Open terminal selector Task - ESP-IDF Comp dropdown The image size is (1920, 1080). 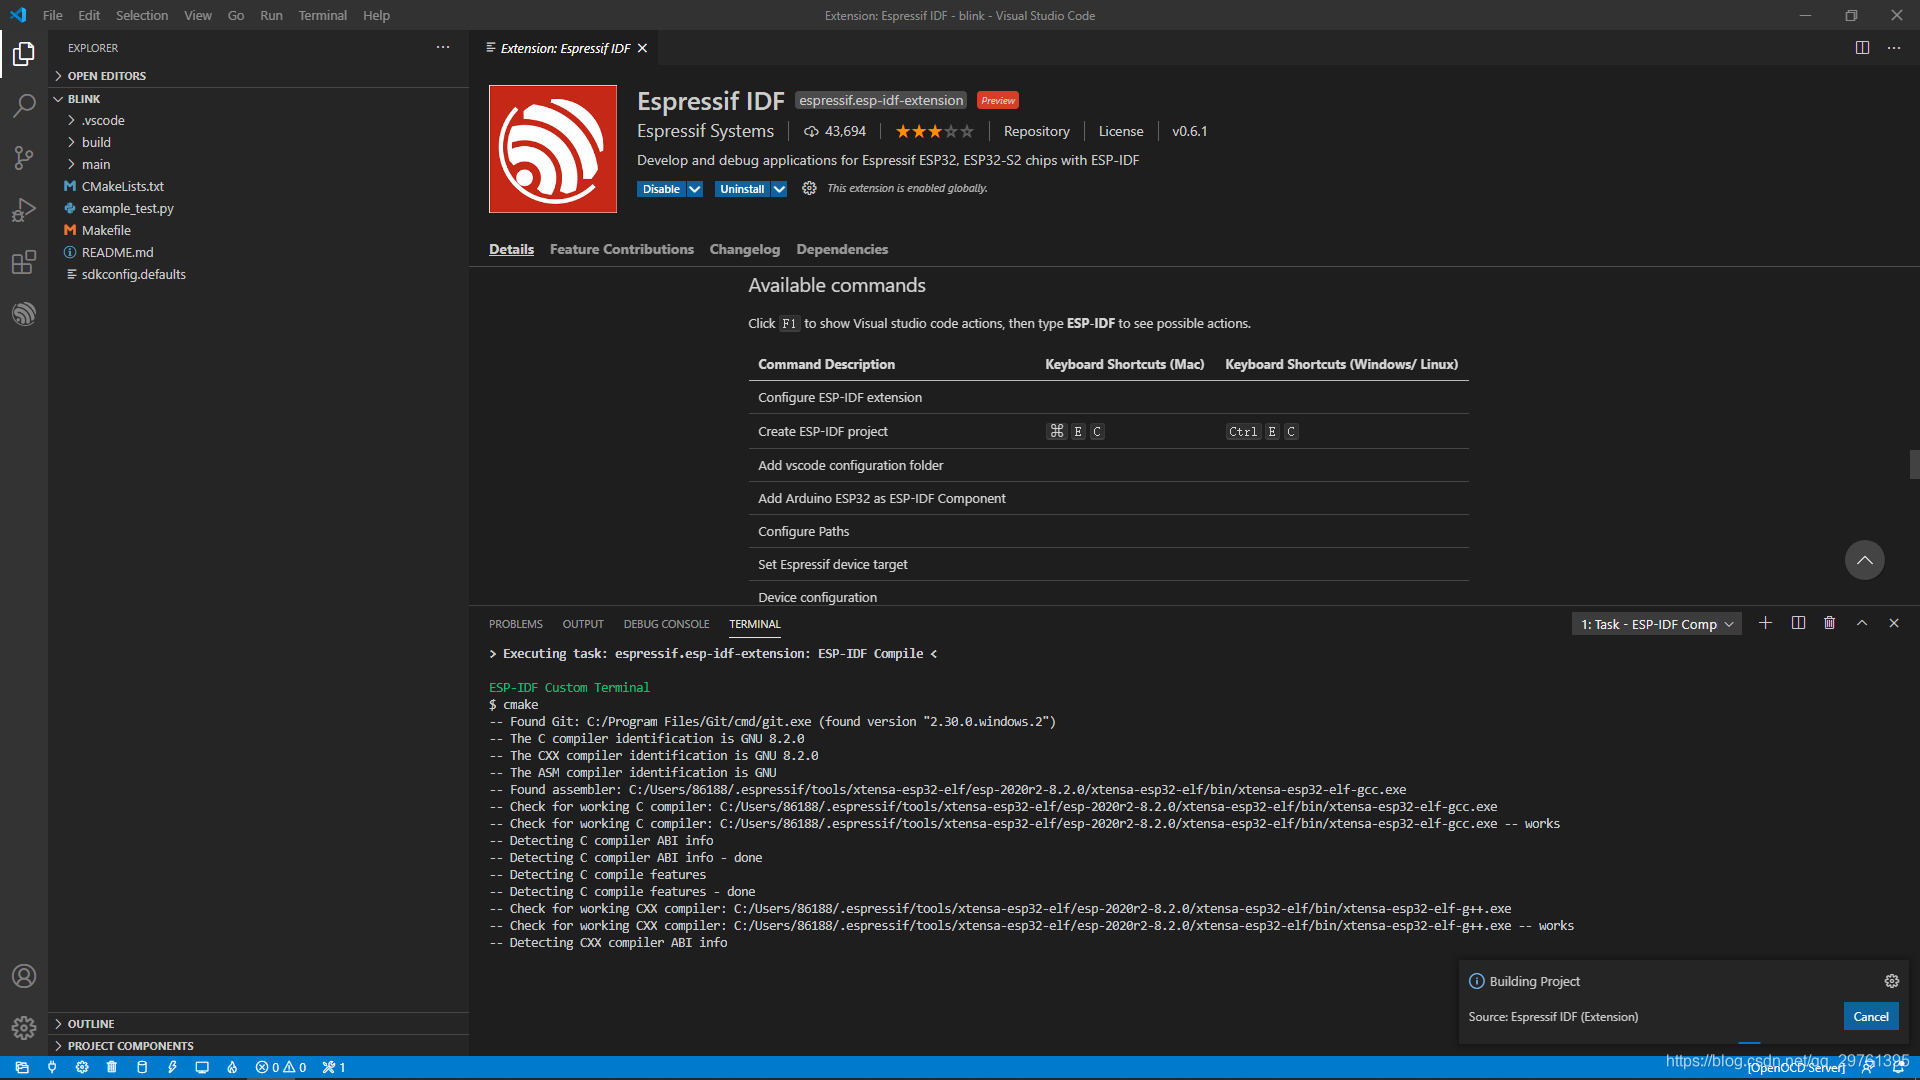(x=1657, y=624)
